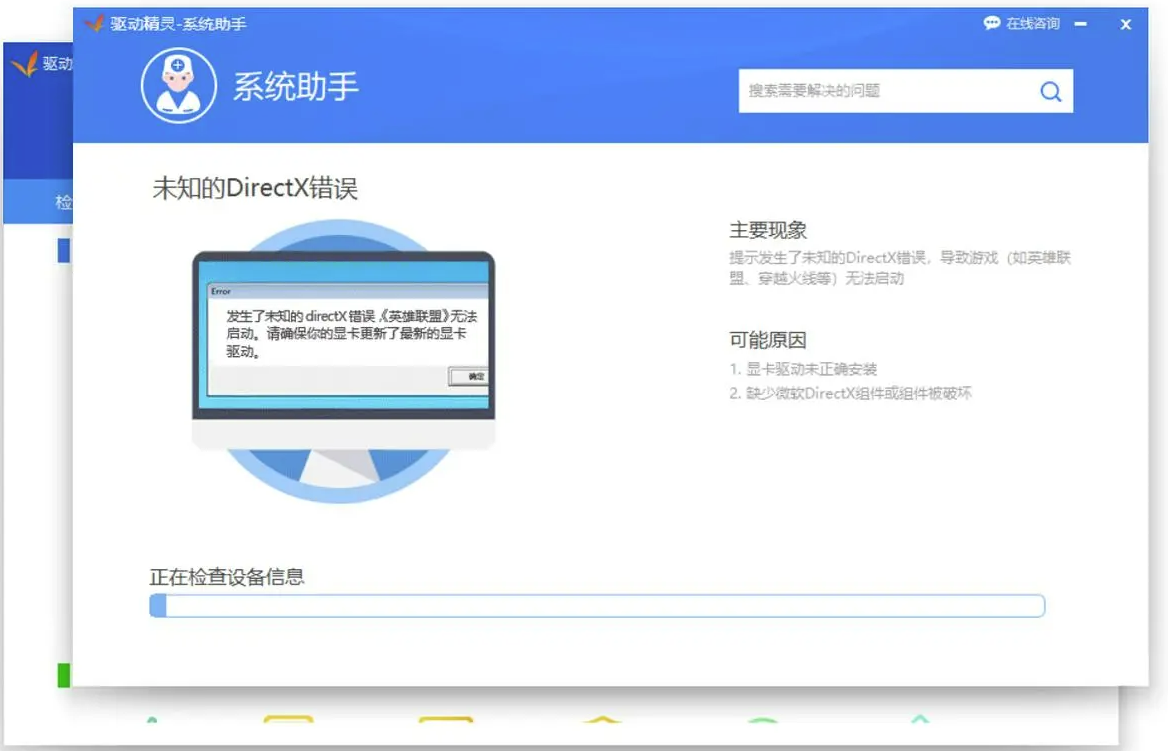This screenshot has height=751, width=1168.
Task: Click the 正在检查设备信息 status text
Action: point(227,577)
